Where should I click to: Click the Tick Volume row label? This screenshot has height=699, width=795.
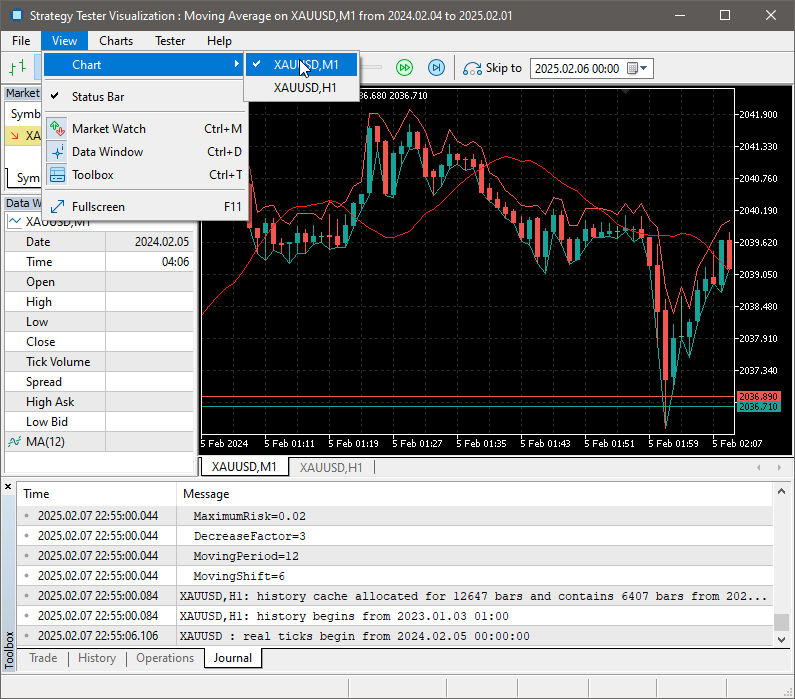pyautogui.click(x=58, y=362)
